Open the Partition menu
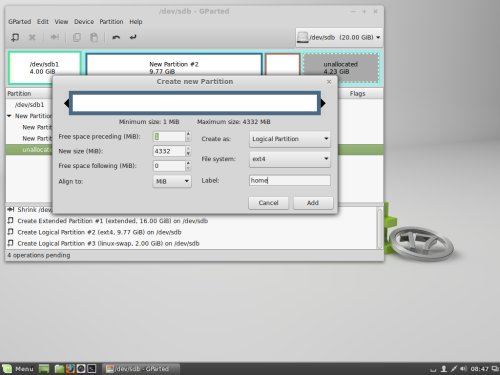The width and height of the screenshot is (500, 375). click(111, 22)
